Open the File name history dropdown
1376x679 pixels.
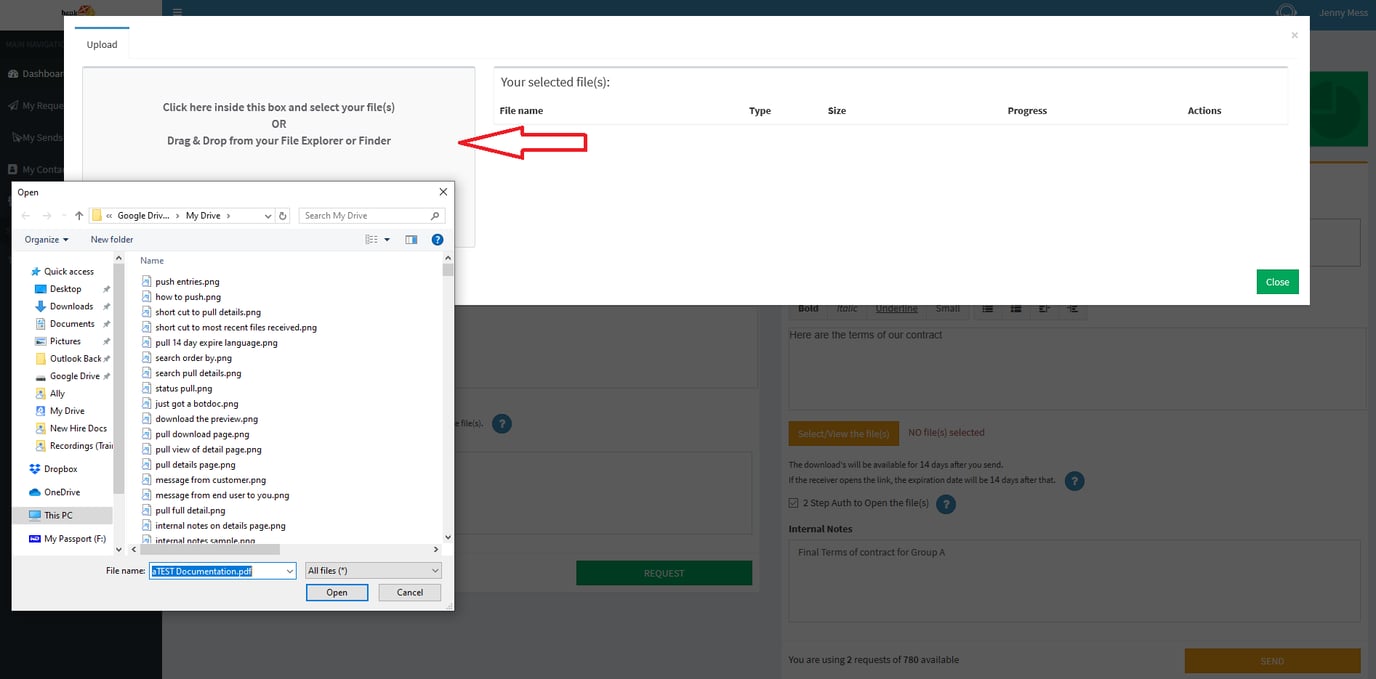290,571
